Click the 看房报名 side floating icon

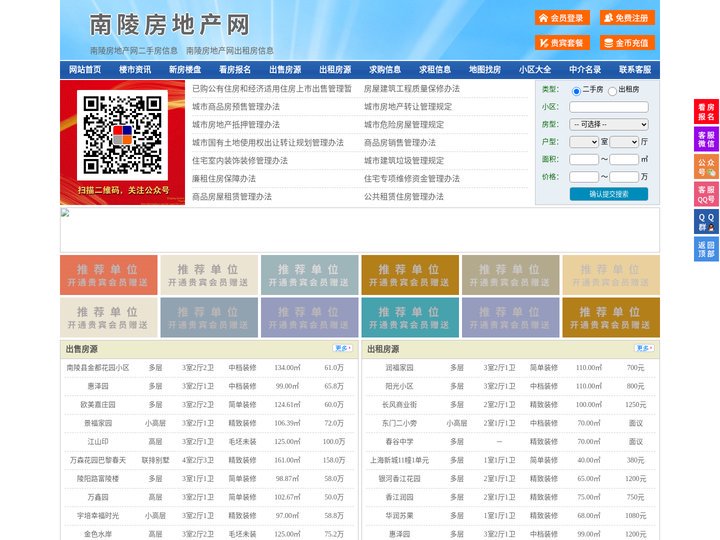point(706,112)
